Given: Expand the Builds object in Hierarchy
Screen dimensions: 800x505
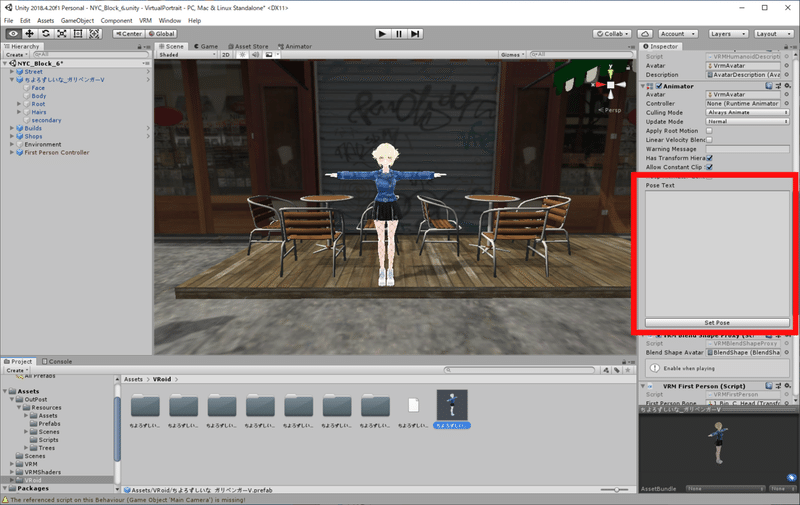Looking at the screenshot, I should (12, 128).
